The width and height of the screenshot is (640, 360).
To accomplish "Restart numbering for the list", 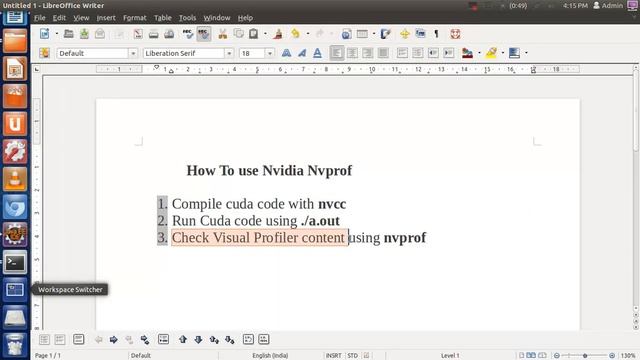I will pyautogui.click(x=248, y=340).
